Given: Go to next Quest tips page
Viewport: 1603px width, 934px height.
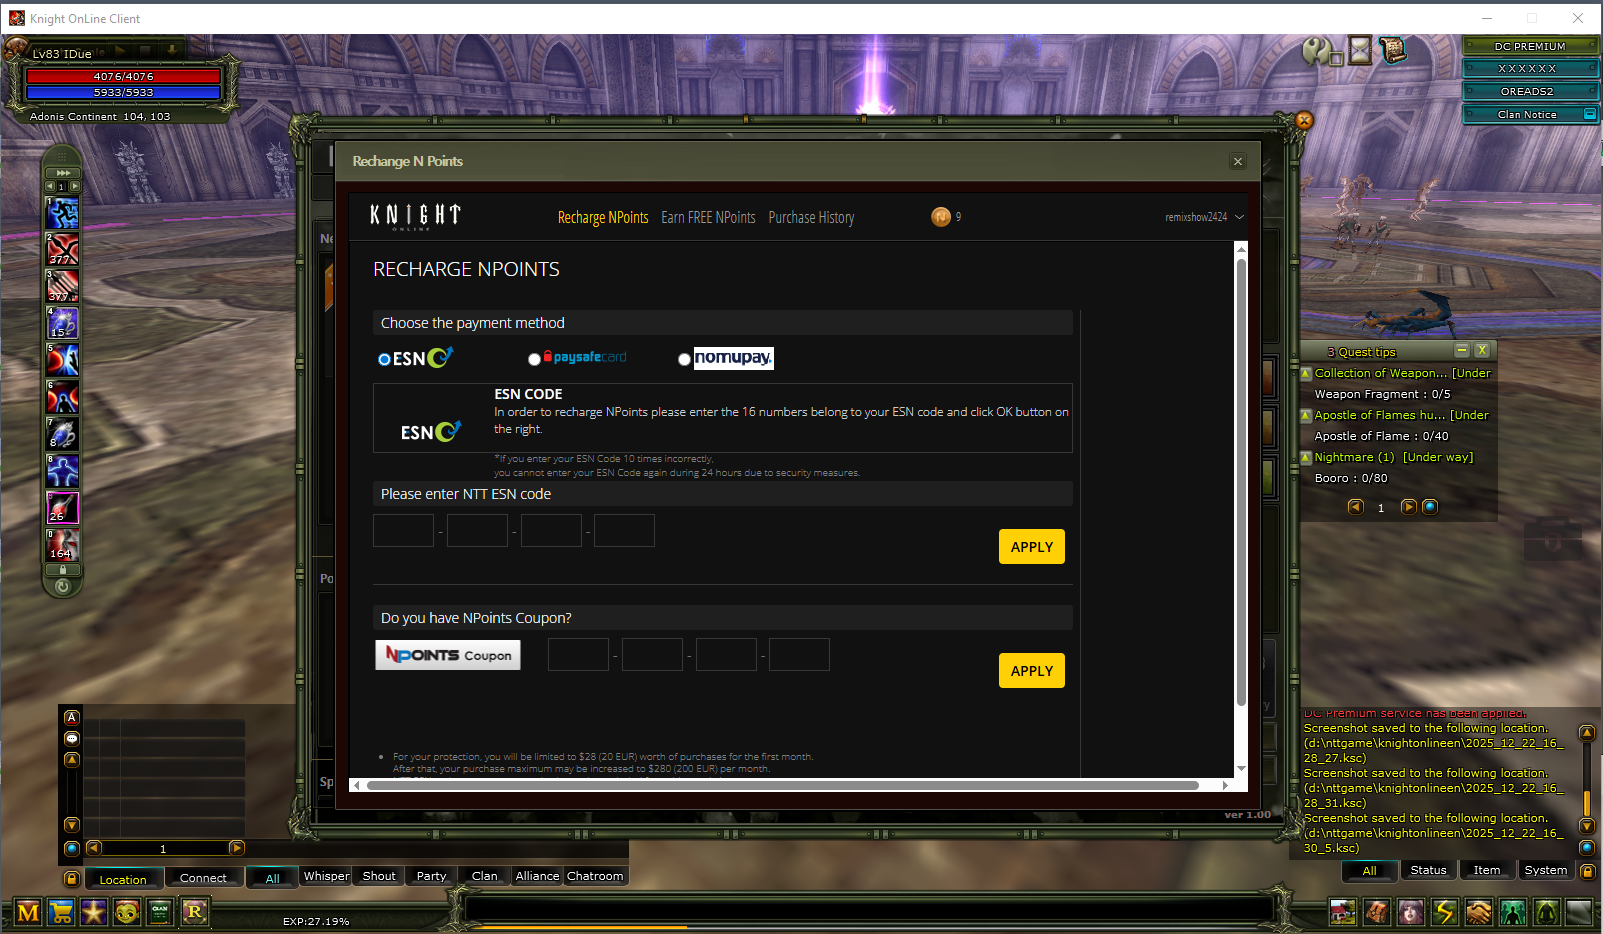Looking at the screenshot, I should coord(1408,507).
